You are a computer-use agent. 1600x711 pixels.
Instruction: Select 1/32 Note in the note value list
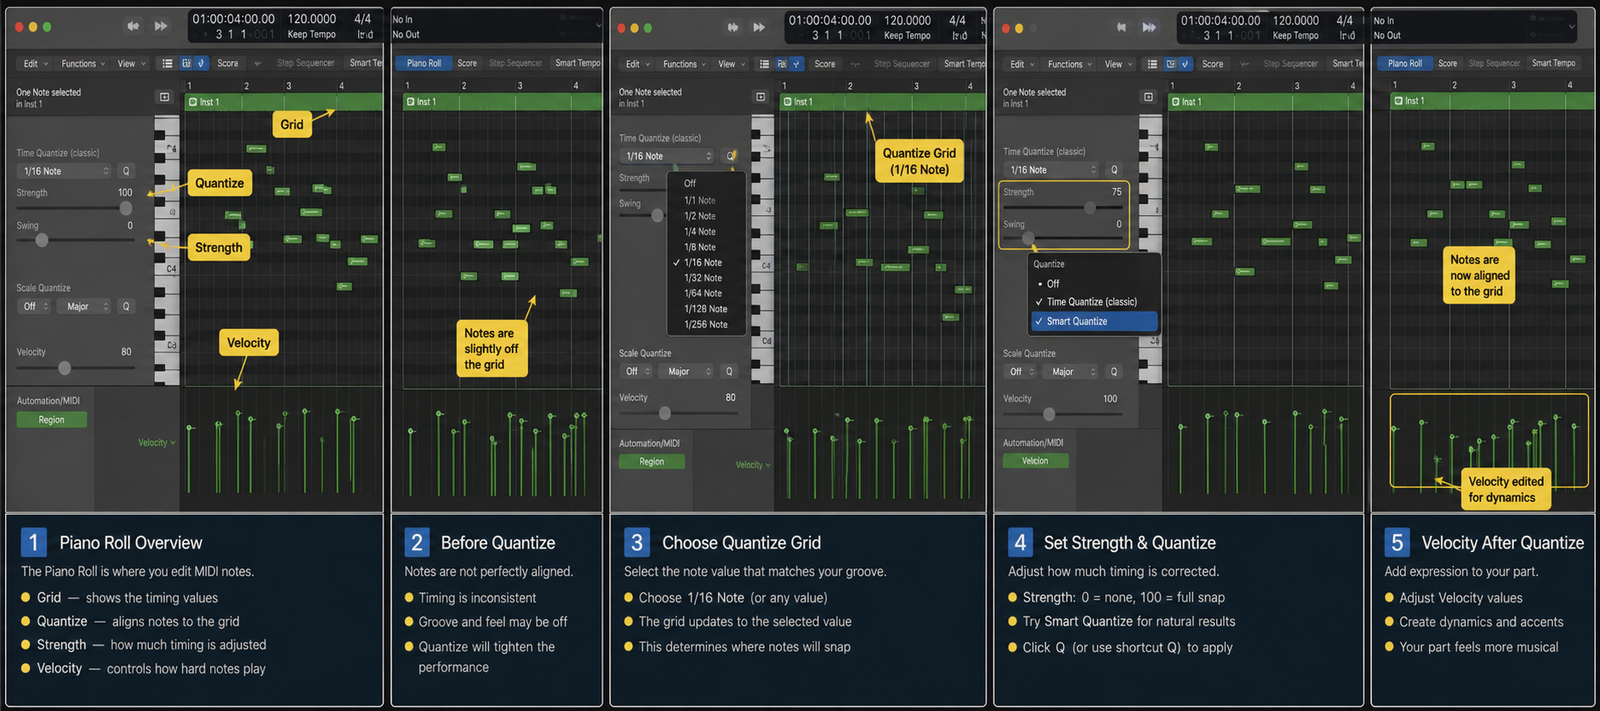(x=703, y=278)
